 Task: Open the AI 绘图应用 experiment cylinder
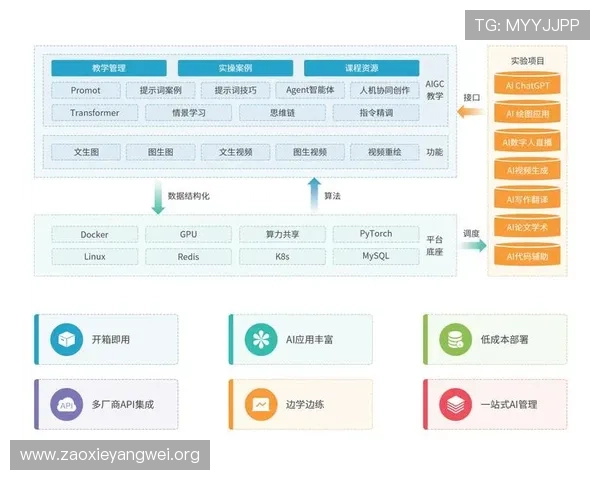coord(527,112)
